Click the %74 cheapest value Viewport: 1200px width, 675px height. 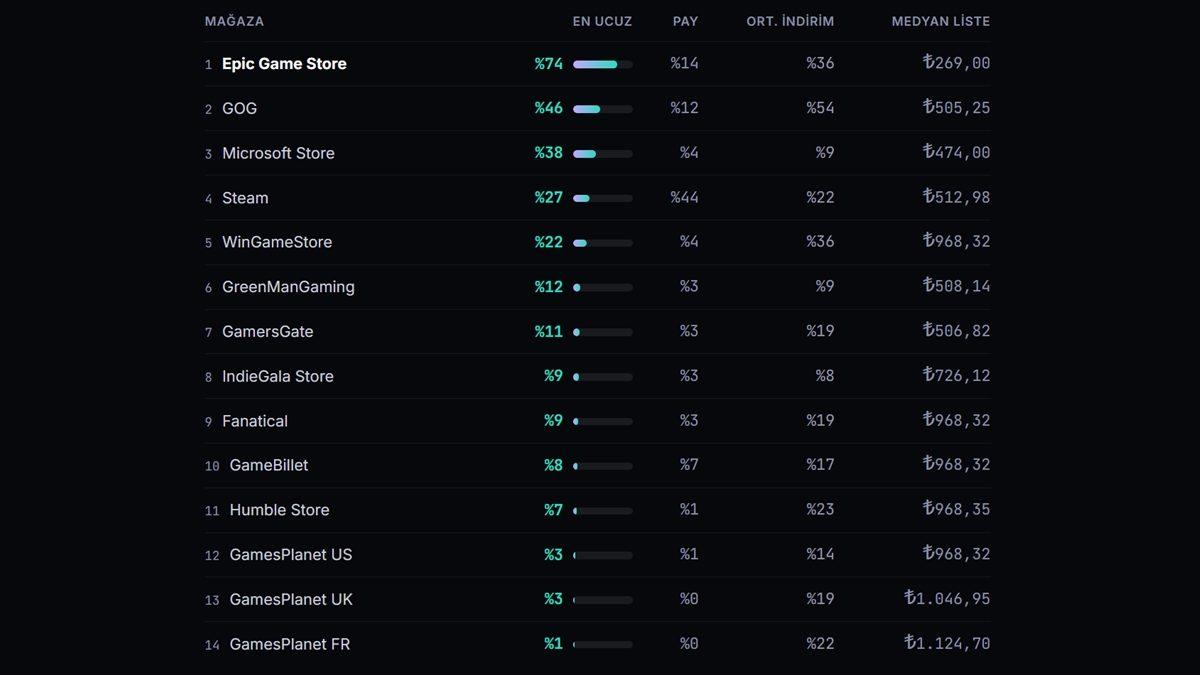[x=549, y=64]
